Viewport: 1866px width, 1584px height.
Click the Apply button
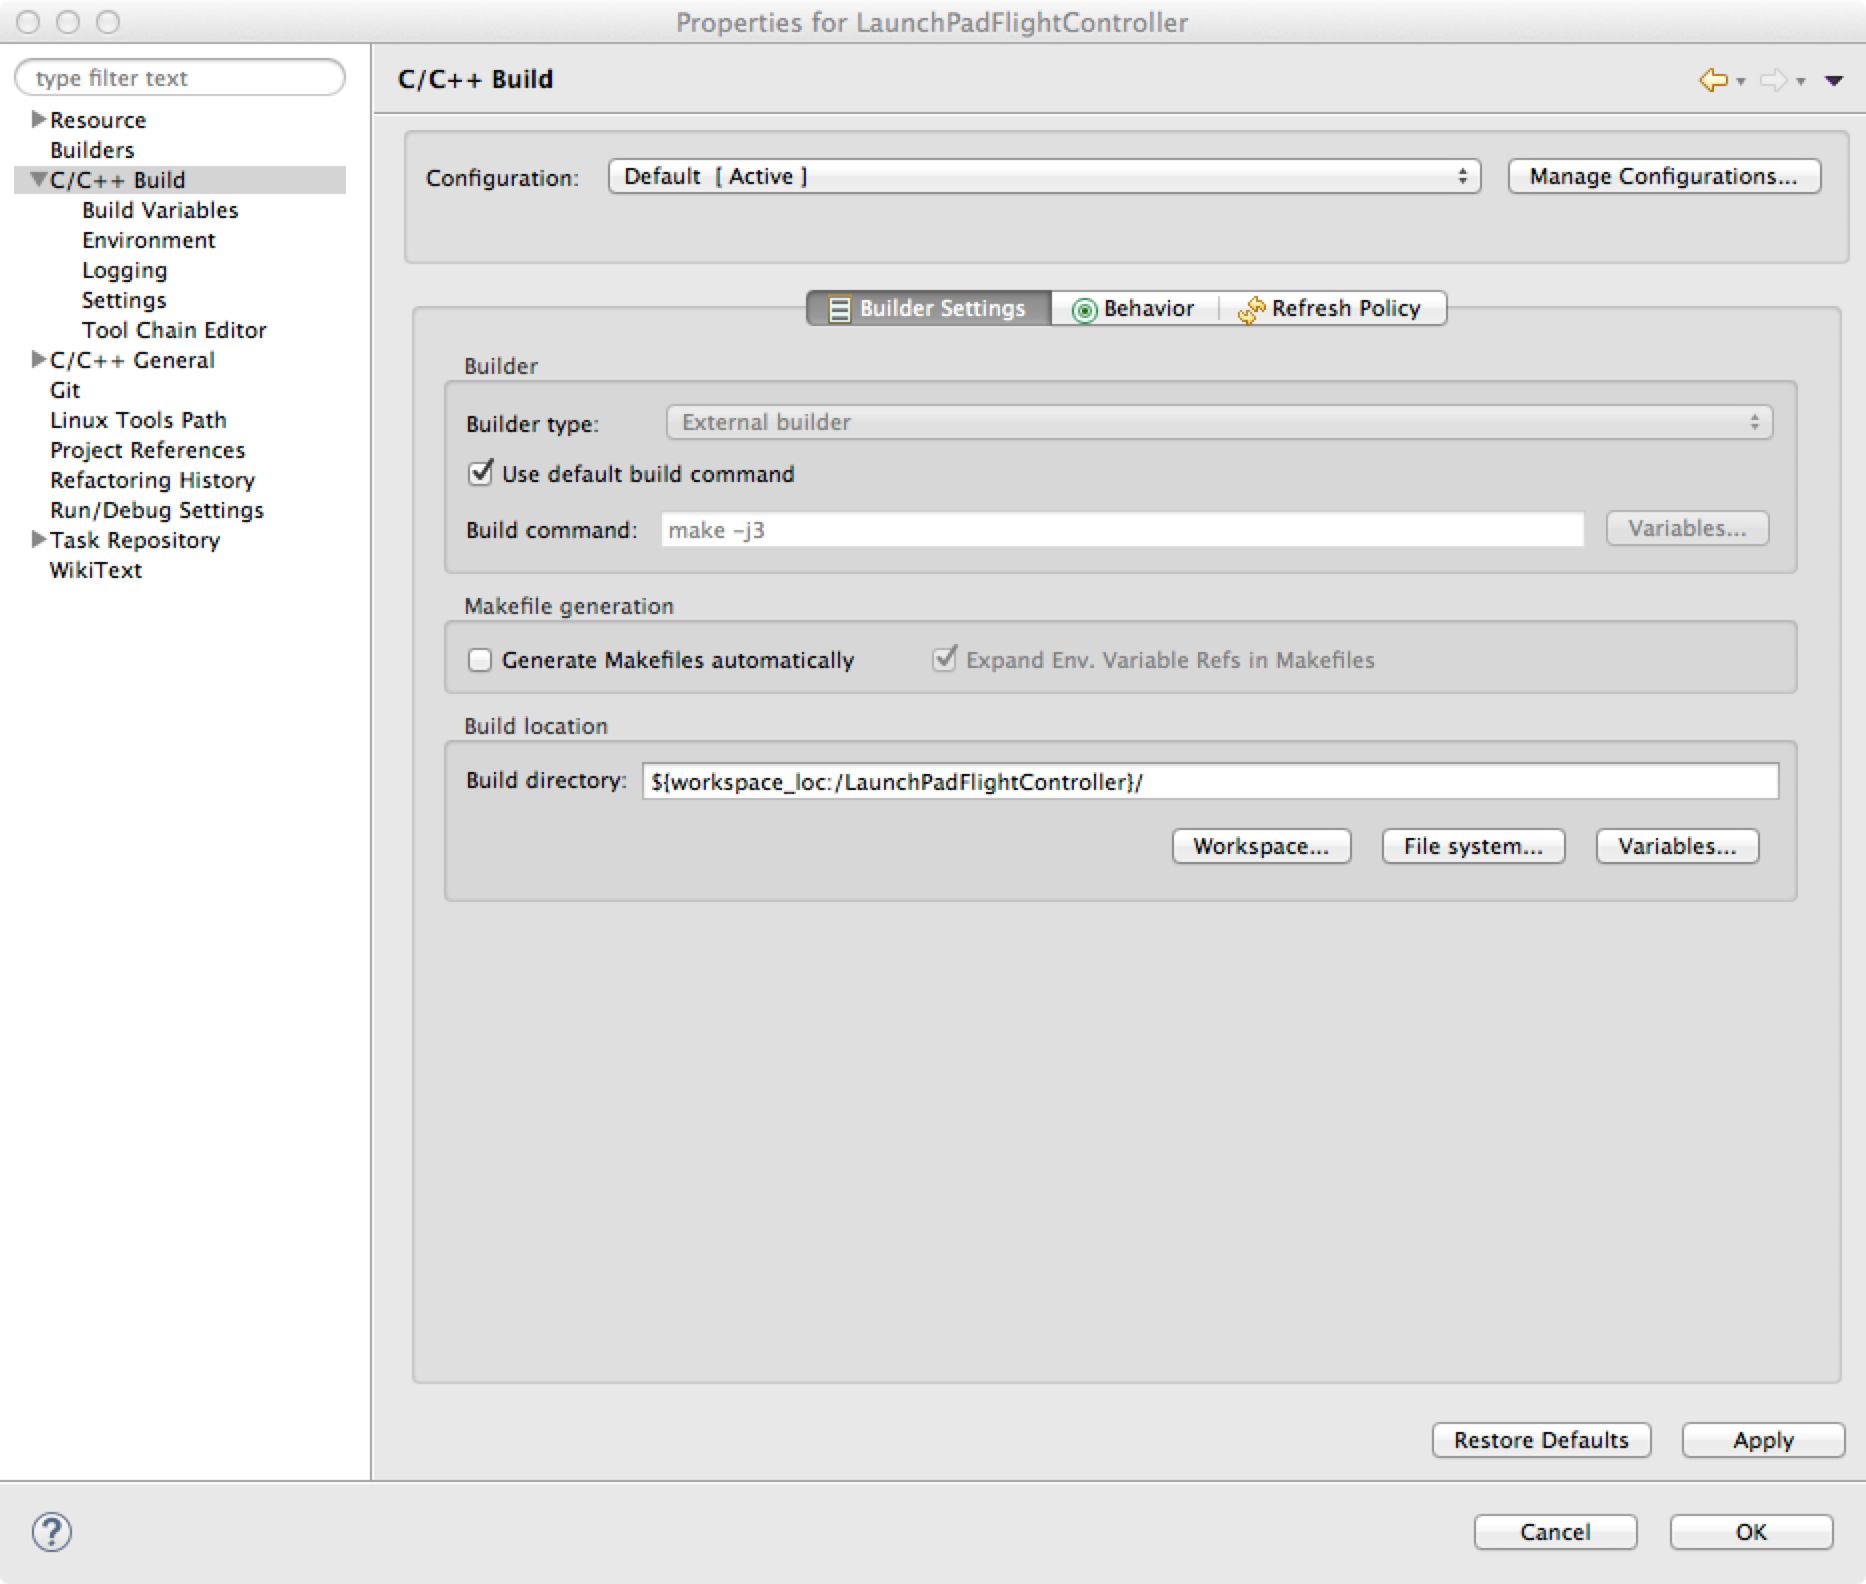[x=1763, y=1440]
